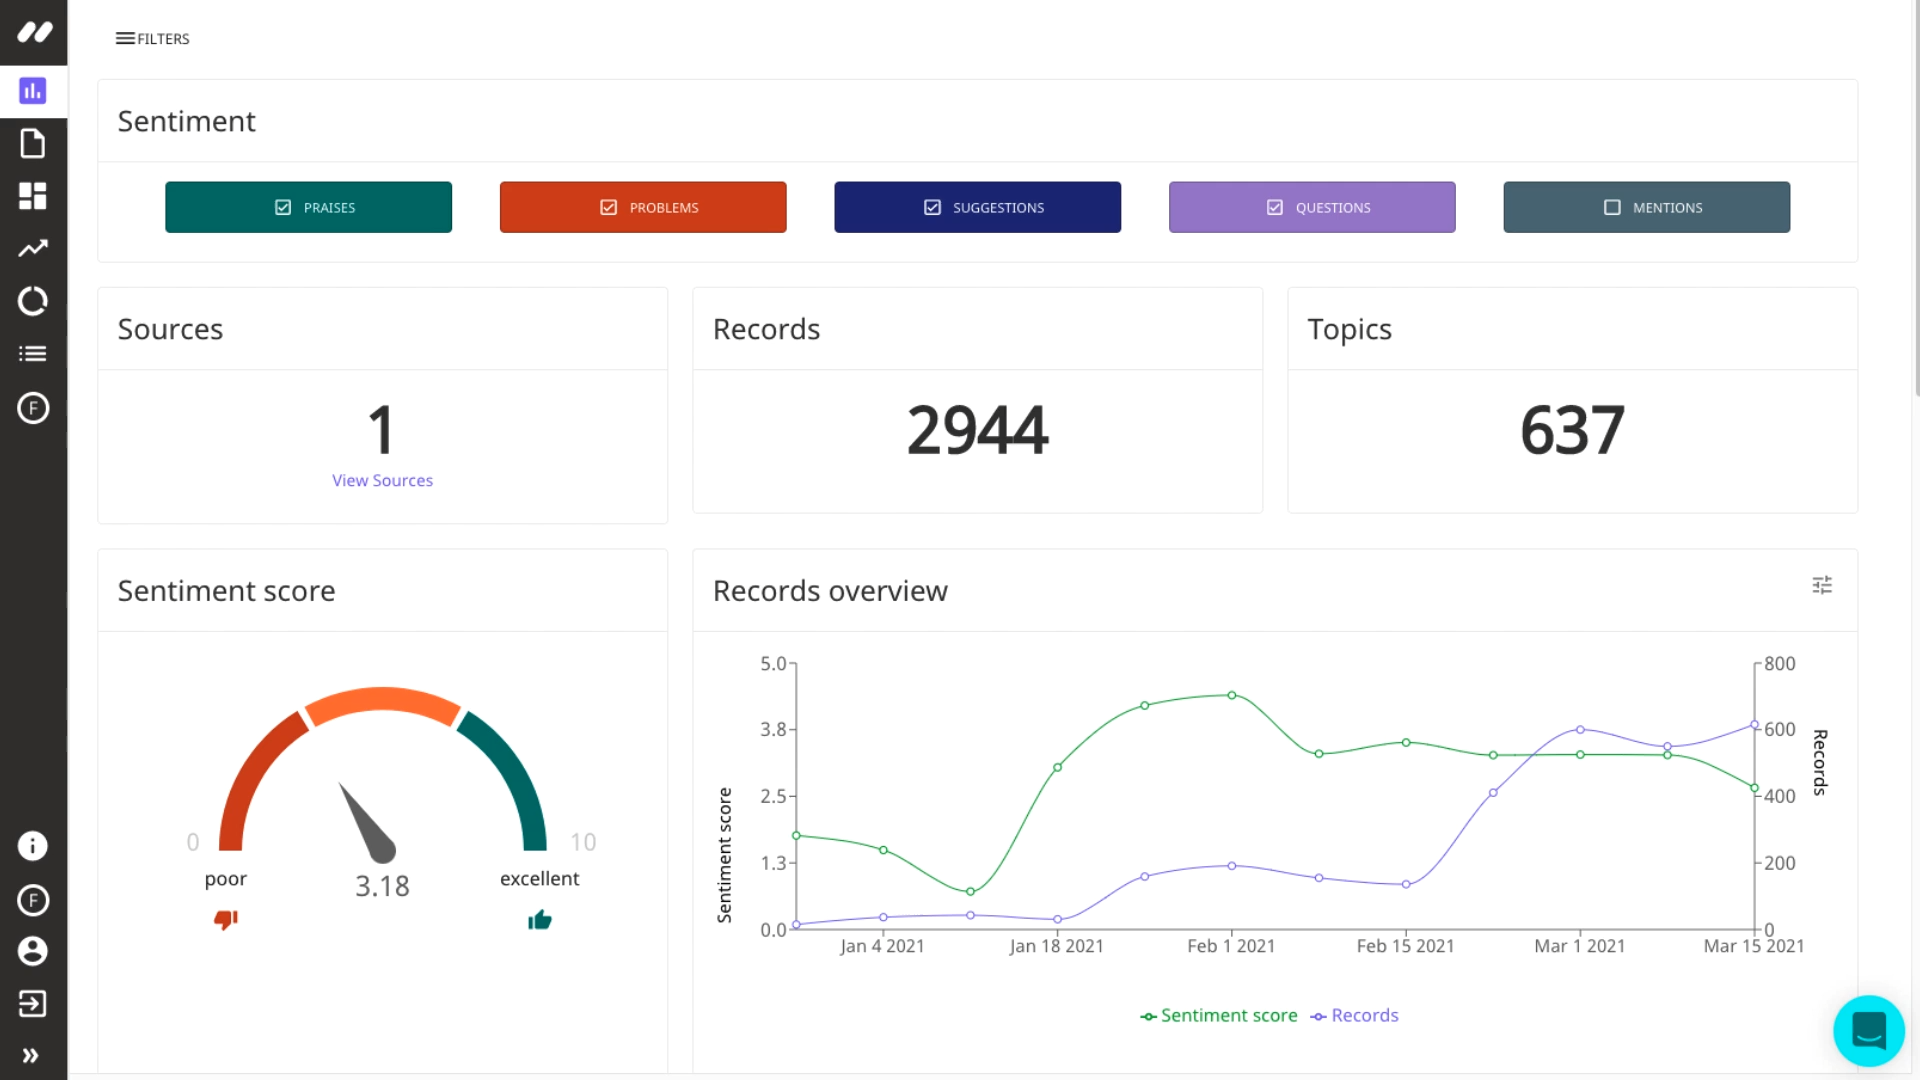The height and width of the screenshot is (1080, 1920).
Task: Toggle Sentiment score legend entry
Action: click(x=1218, y=1015)
